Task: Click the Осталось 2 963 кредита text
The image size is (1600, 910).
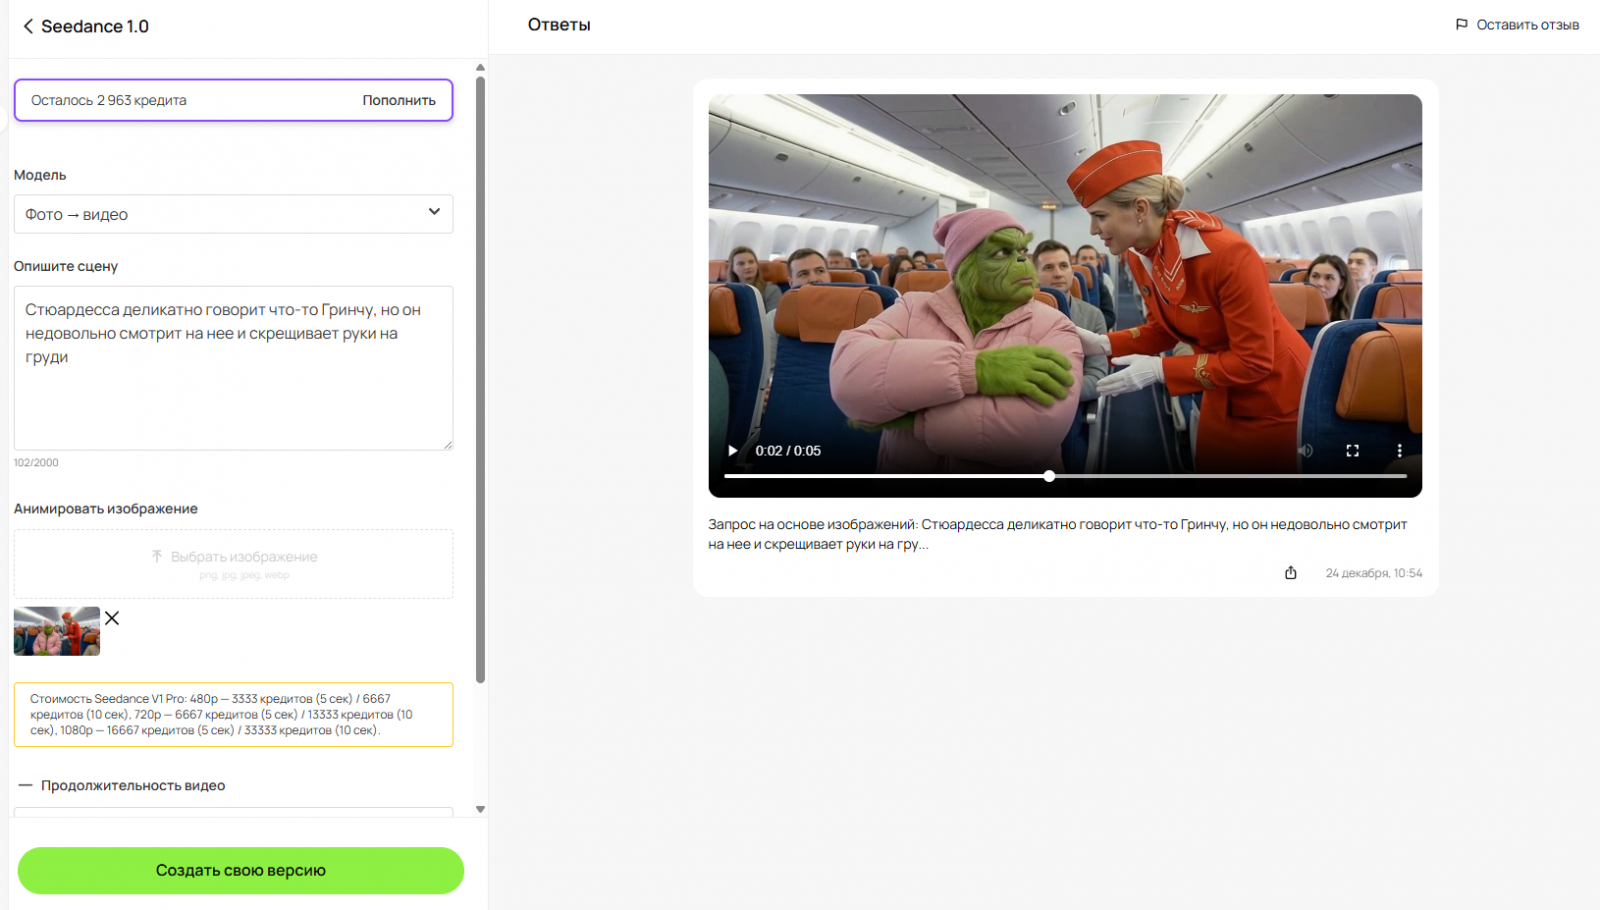Action: [109, 100]
